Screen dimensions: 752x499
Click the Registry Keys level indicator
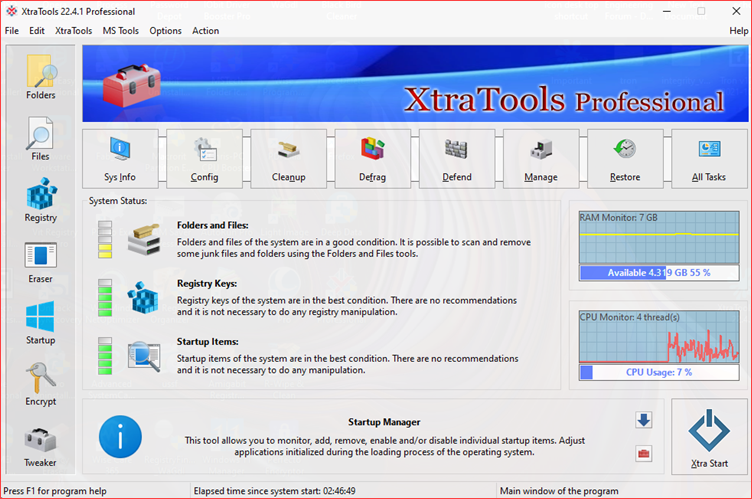pos(105,297)
